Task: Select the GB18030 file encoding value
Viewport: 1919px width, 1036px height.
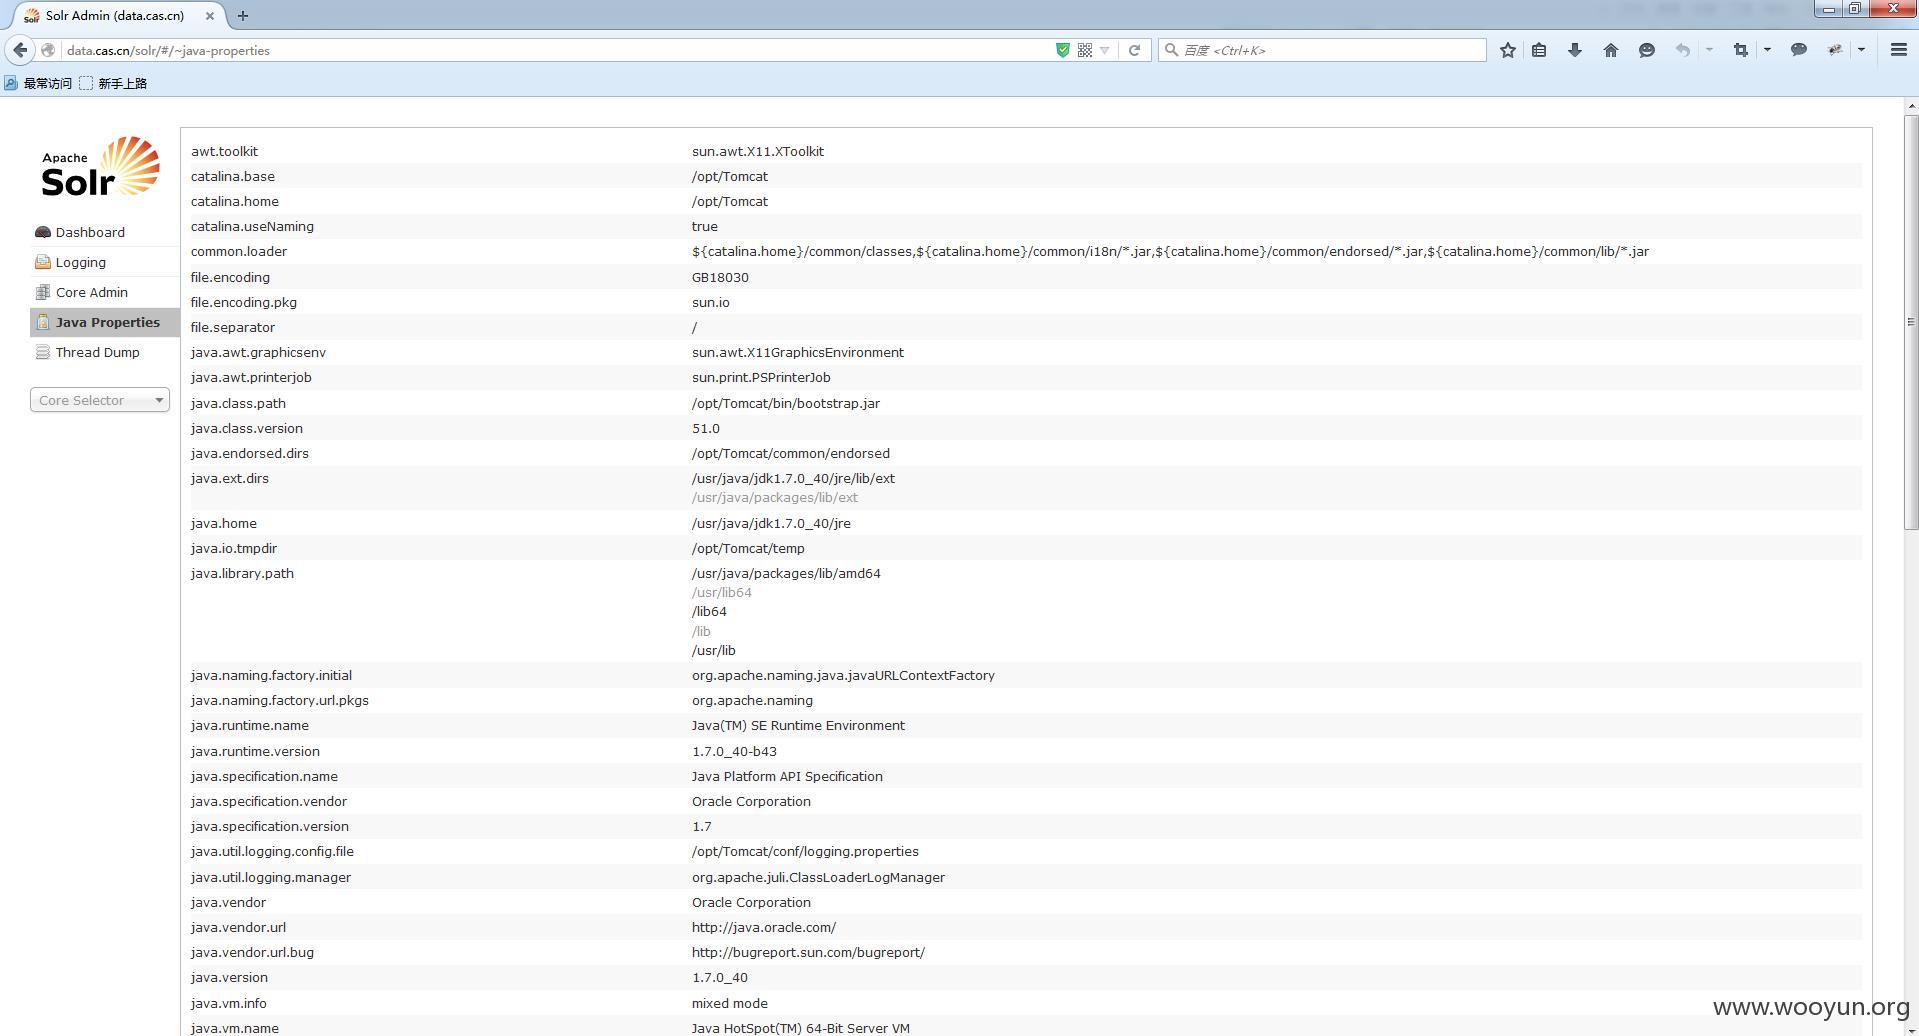Action: 720,278
